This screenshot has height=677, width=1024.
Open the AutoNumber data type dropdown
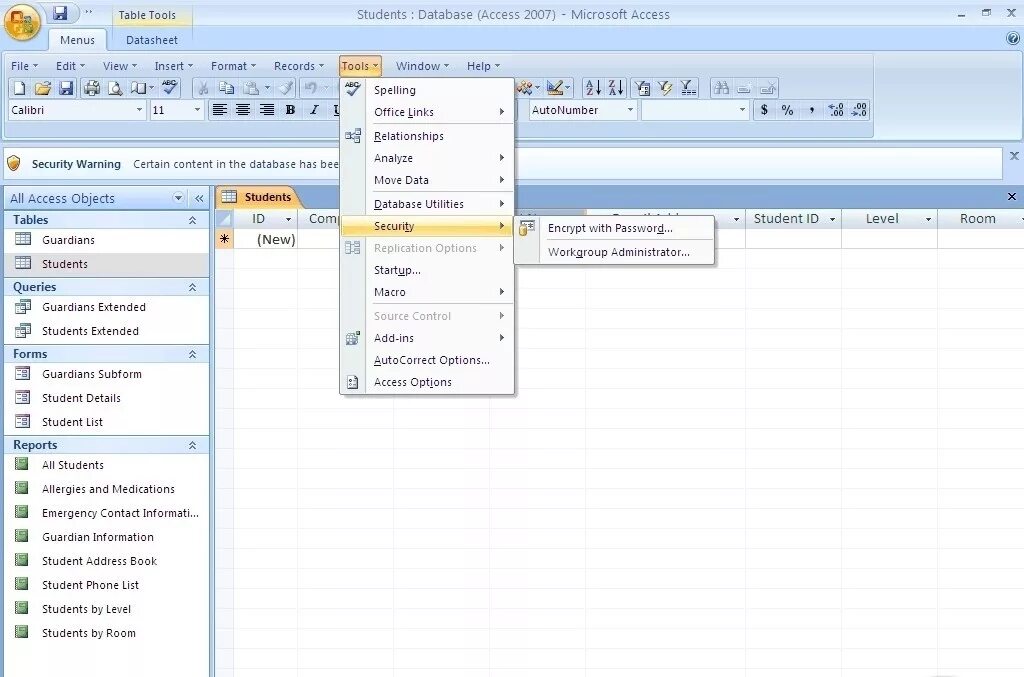[x=630, y=110]
